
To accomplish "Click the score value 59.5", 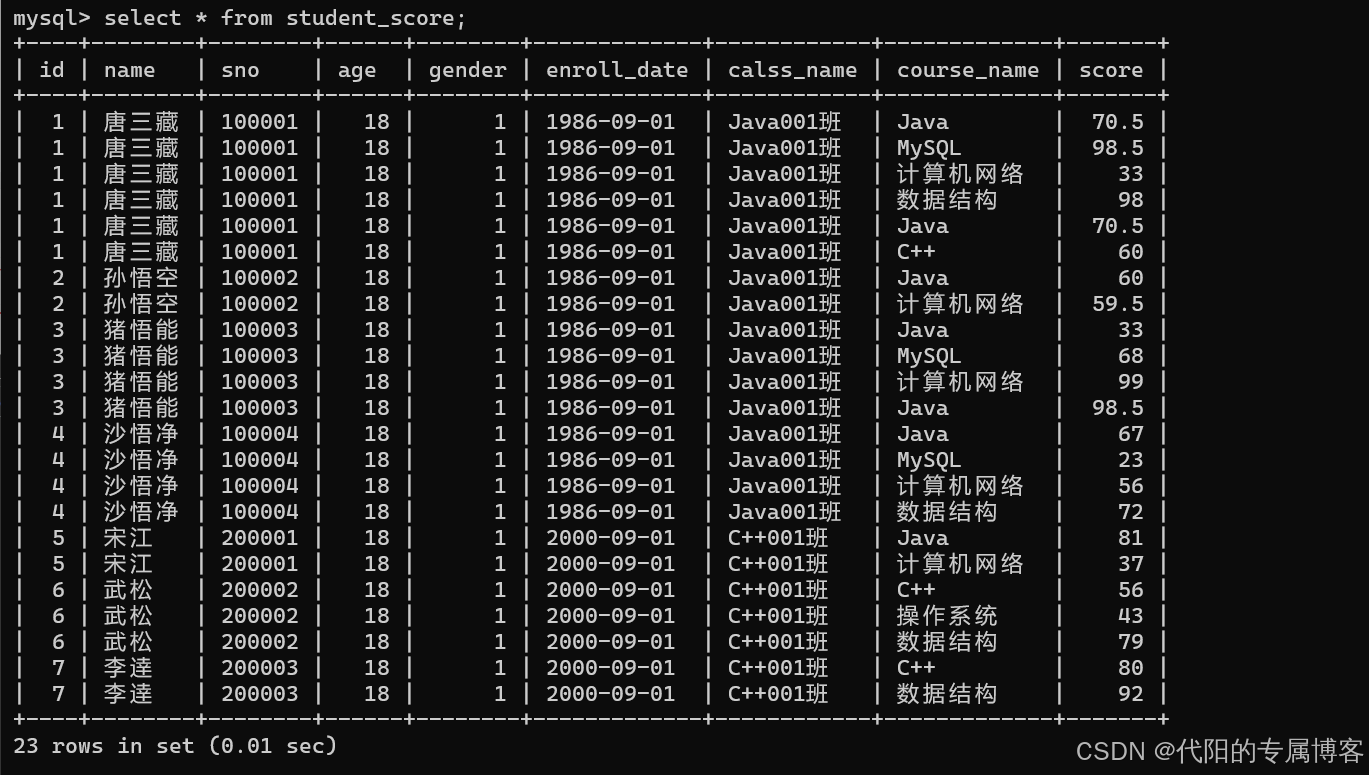I will pos(1118,304).
